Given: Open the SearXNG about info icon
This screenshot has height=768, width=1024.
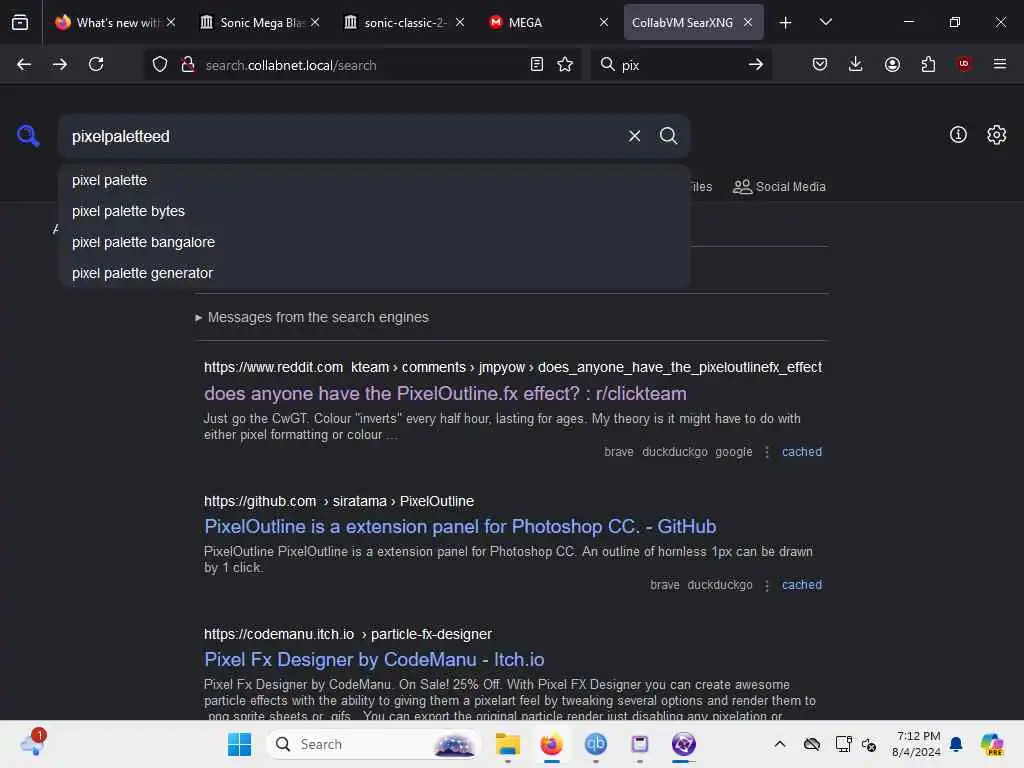Looking at the screenshot, I should [958, 135].
